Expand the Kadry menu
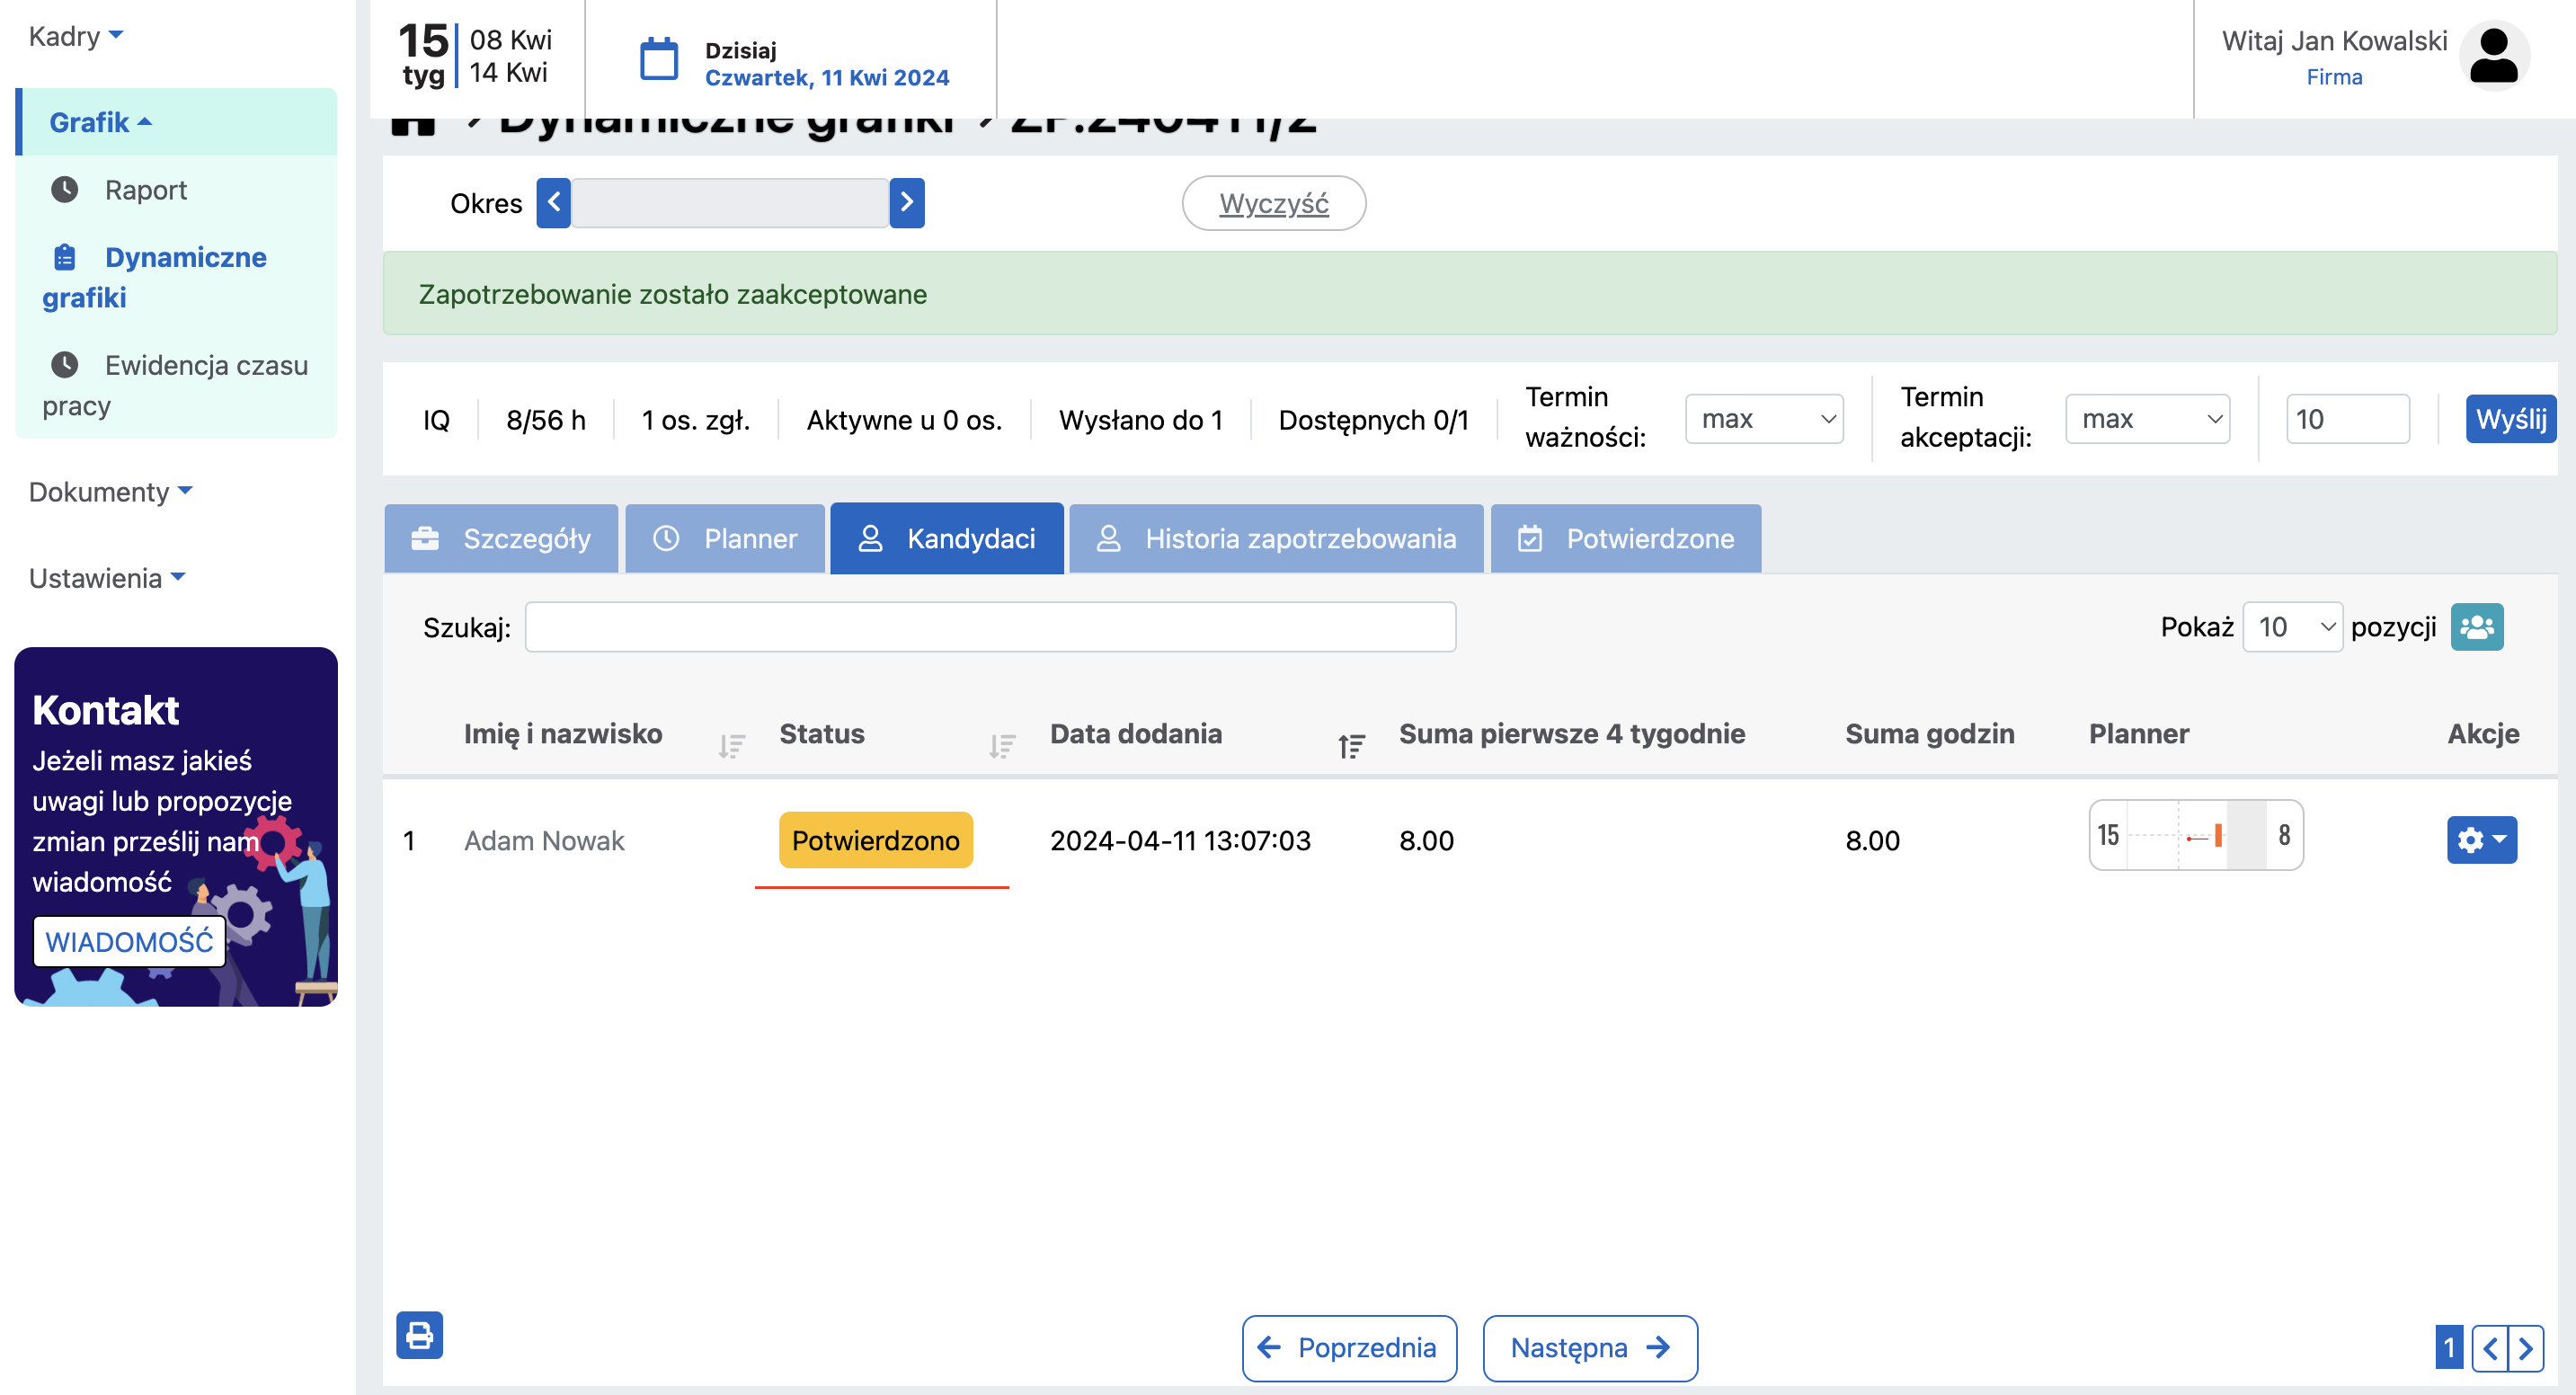2576x1395 pixels. click(75, 36)
